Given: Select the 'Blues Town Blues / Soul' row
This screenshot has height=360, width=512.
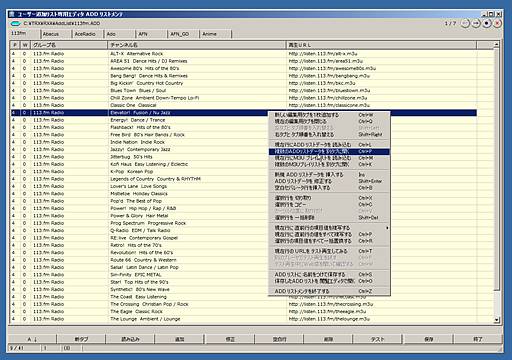Looking at the screenshot, I should point(243,90).
